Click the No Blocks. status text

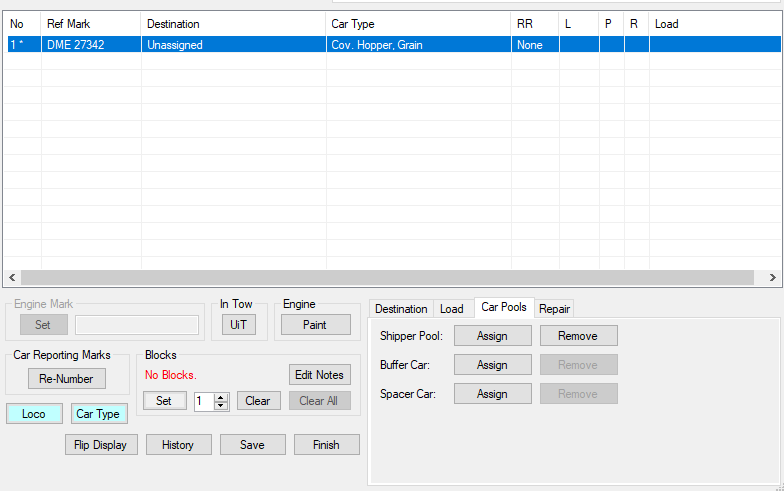click(x=171, y=375)
